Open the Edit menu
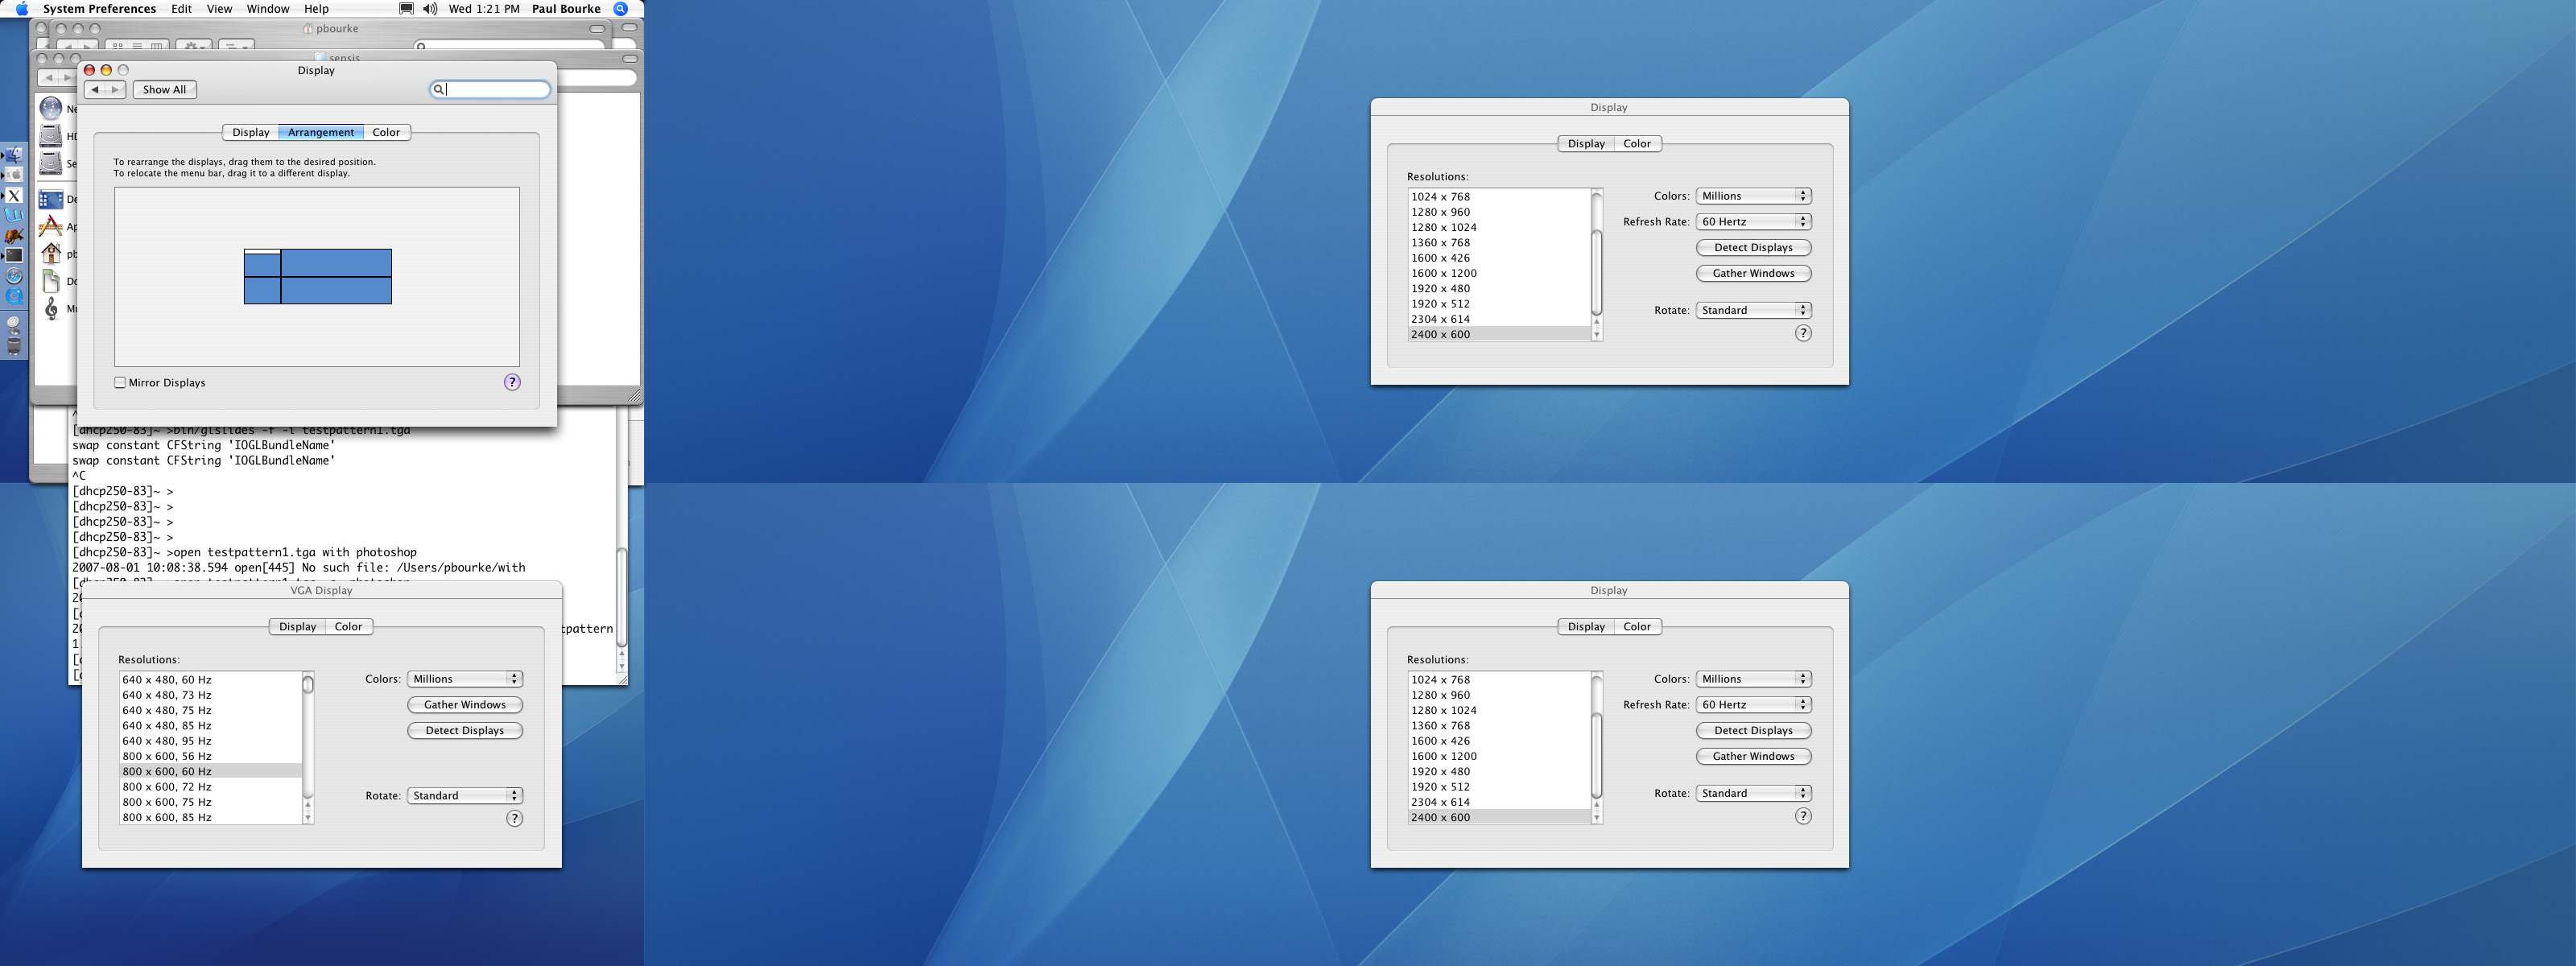Screen dimensions: 2576x966 point(182,8)
